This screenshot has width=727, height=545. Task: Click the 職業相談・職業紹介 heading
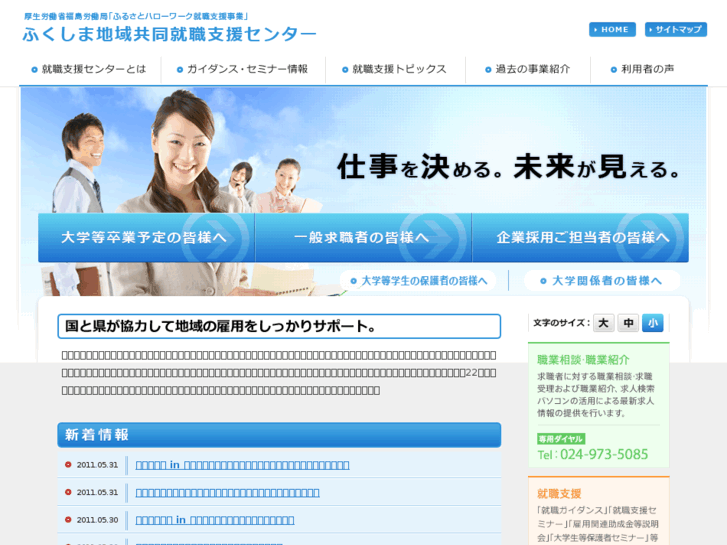pyautogui.click(x=583, y=359)
